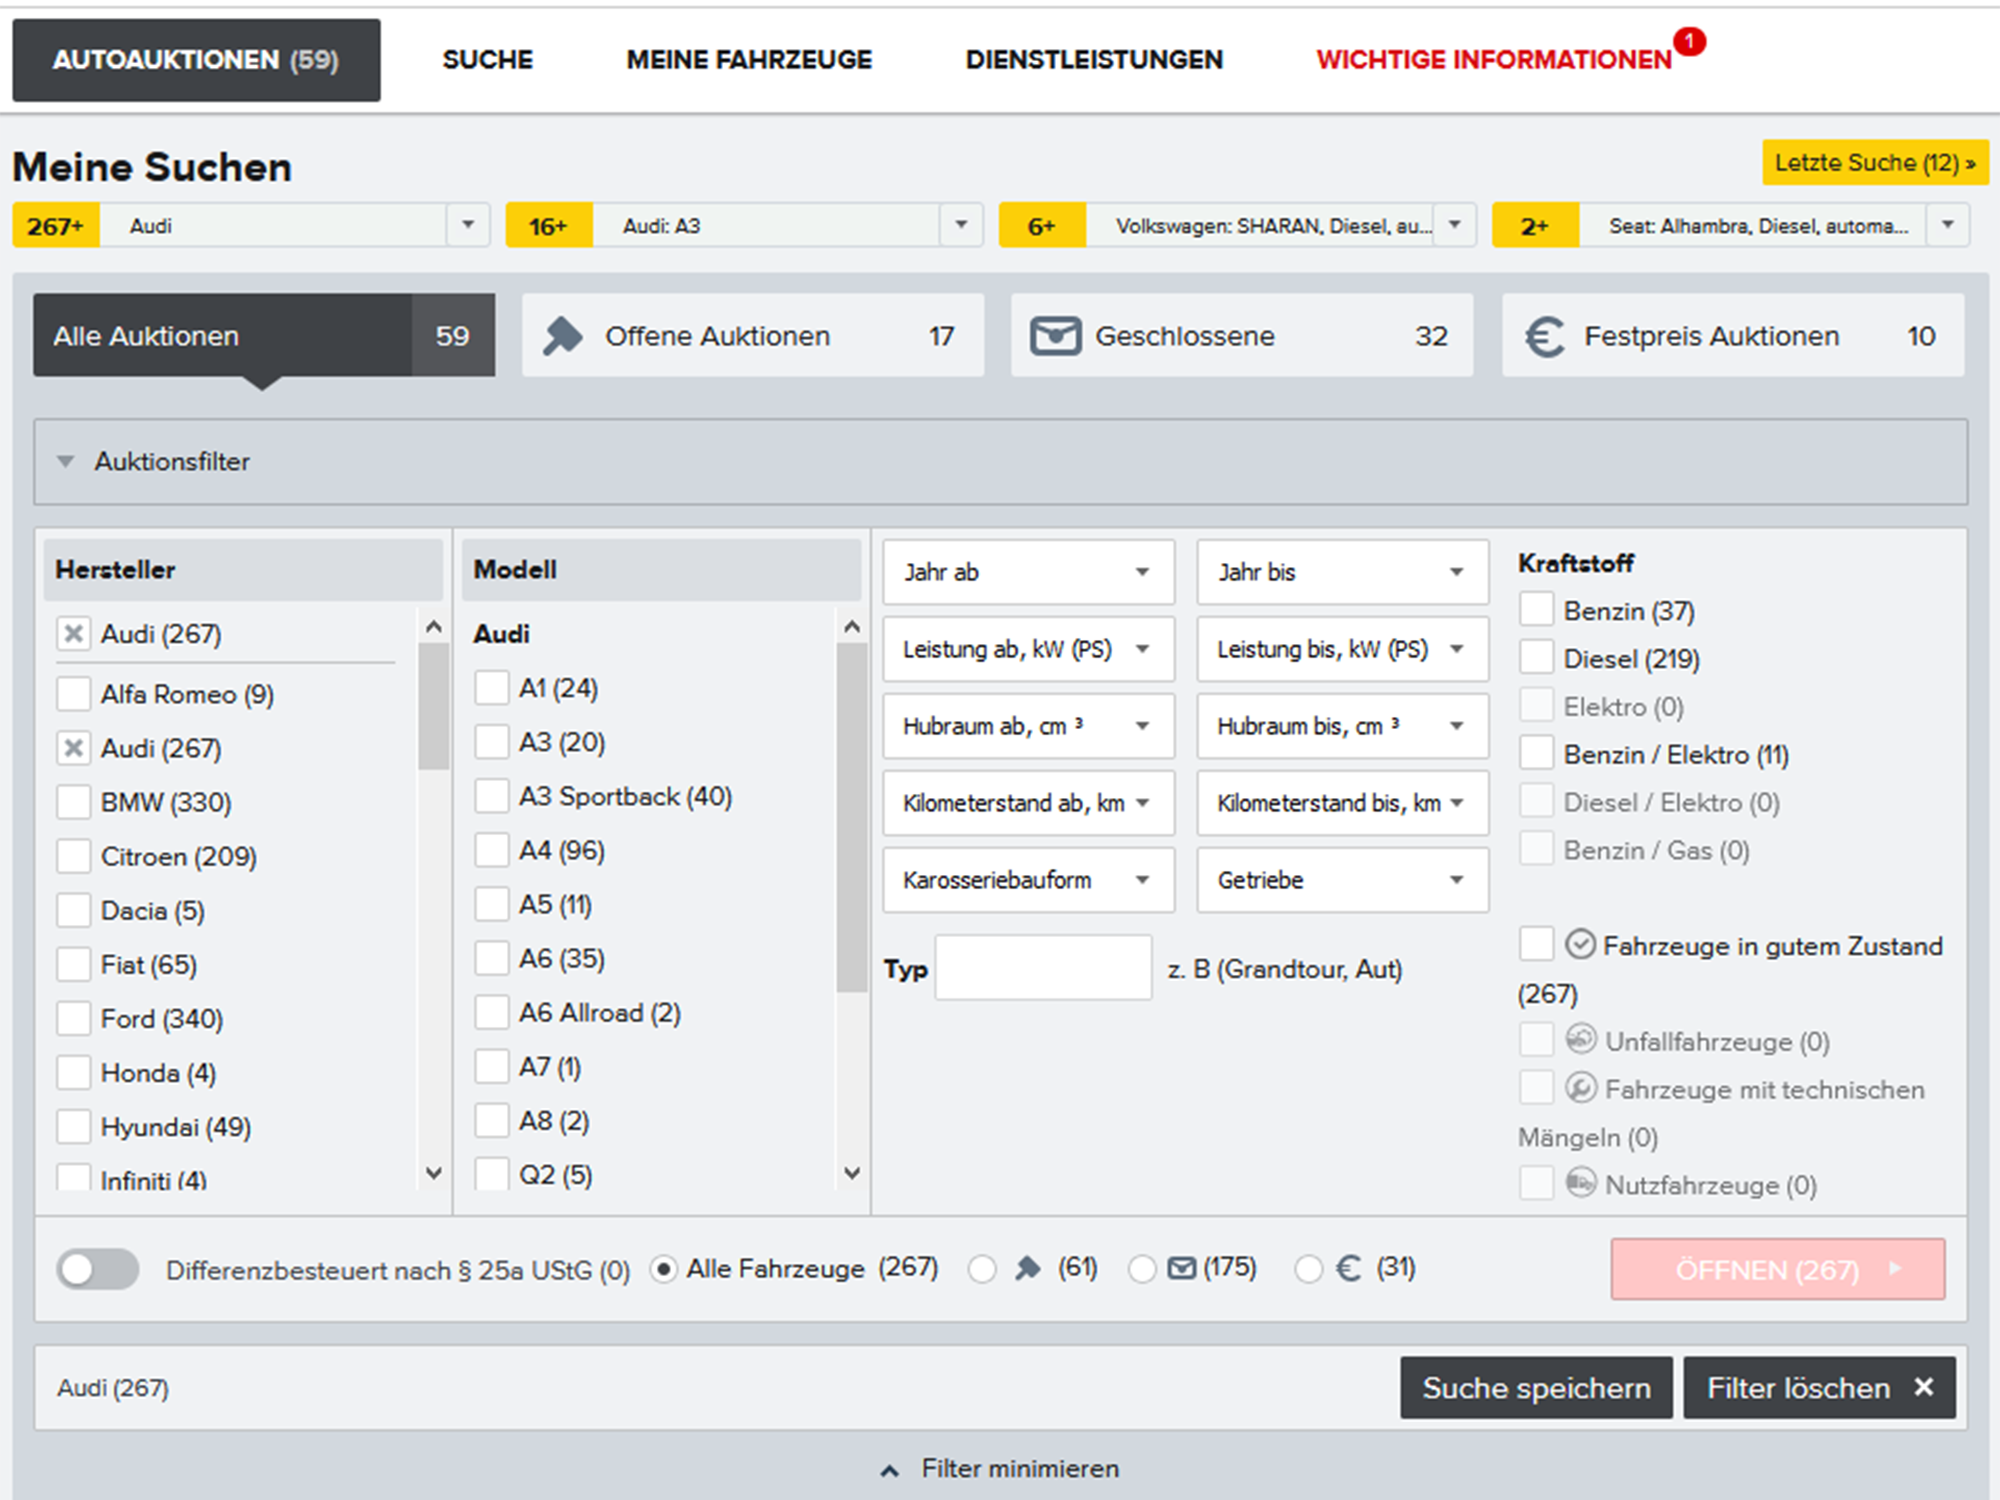This screenshot has width=2000, height=1500.
Task: Tick the Diesel (219) fuel checkbox
Action: click(1536, 657)
